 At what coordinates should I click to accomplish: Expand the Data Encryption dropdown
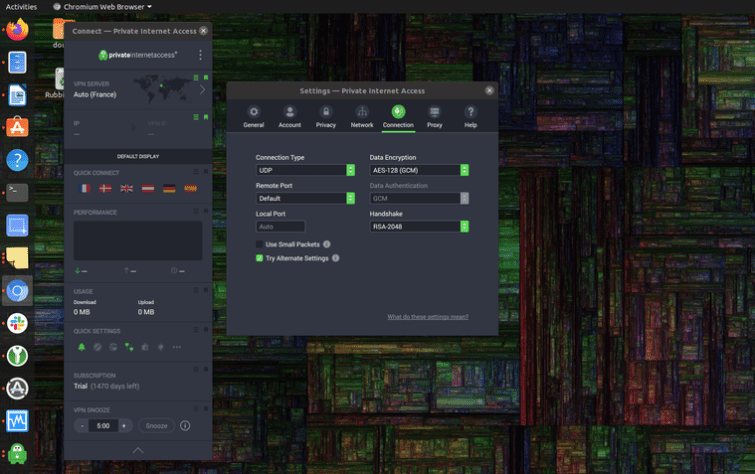click(419, 170)
